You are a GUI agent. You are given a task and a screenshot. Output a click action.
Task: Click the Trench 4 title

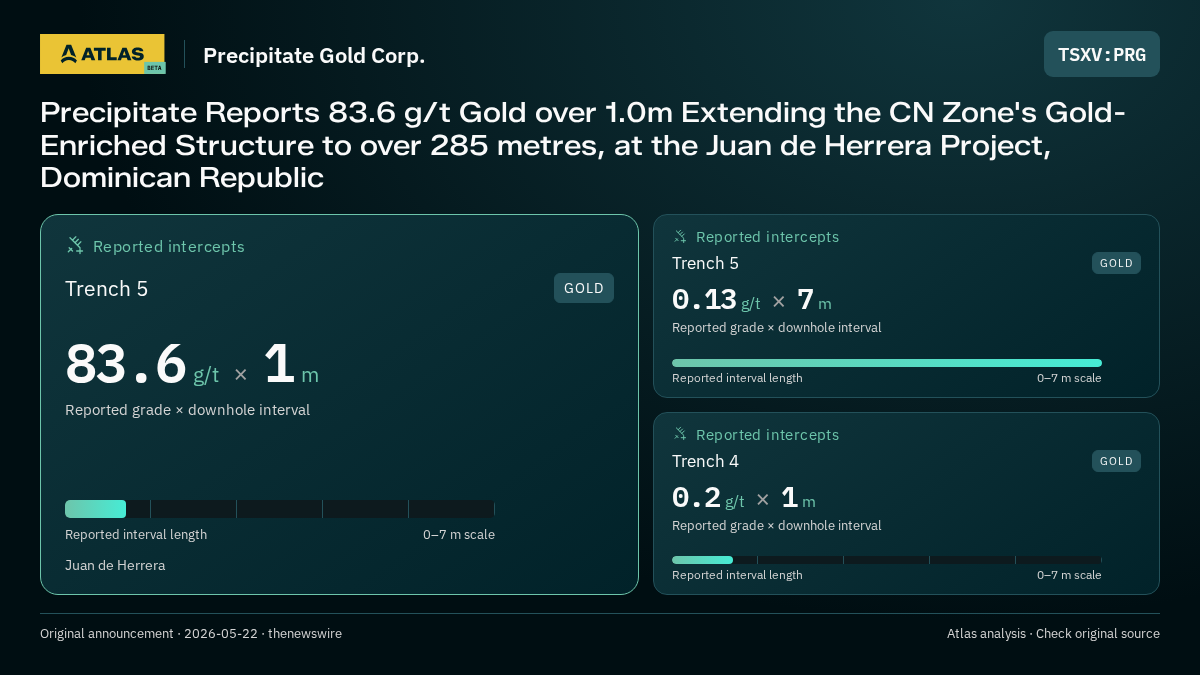pos(705,461)
